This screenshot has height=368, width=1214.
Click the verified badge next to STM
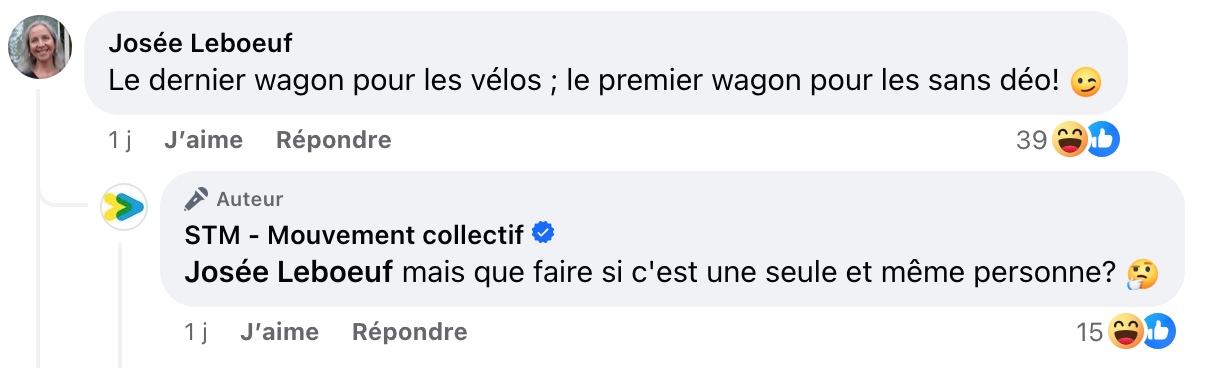544,234
